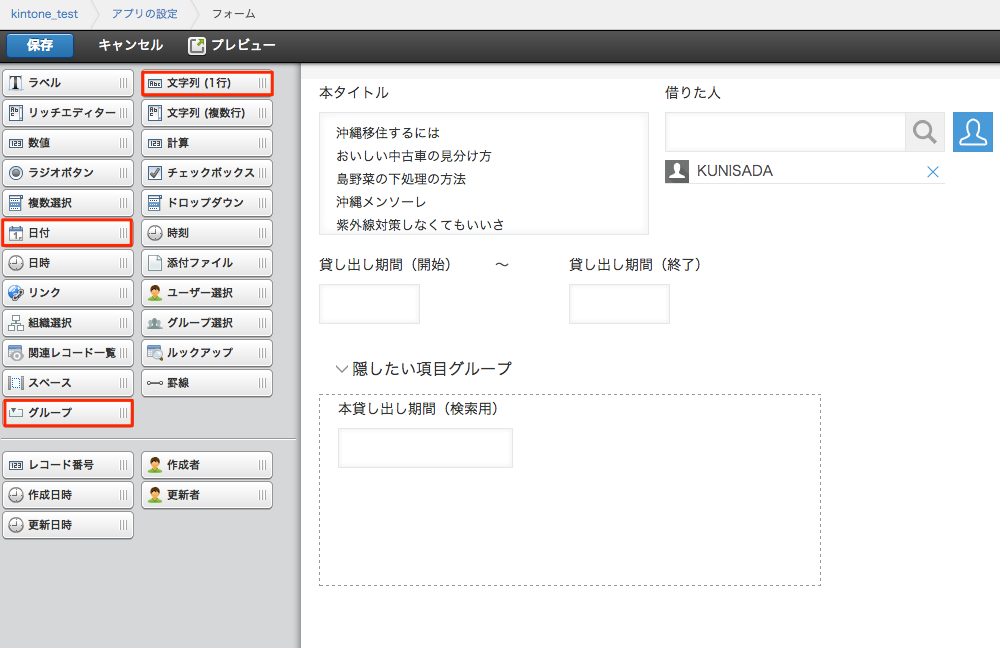Remove KUNISADA with the X mark
Image resolution: width=1000 pixels, height=648 pixels.
coord(932,171)
